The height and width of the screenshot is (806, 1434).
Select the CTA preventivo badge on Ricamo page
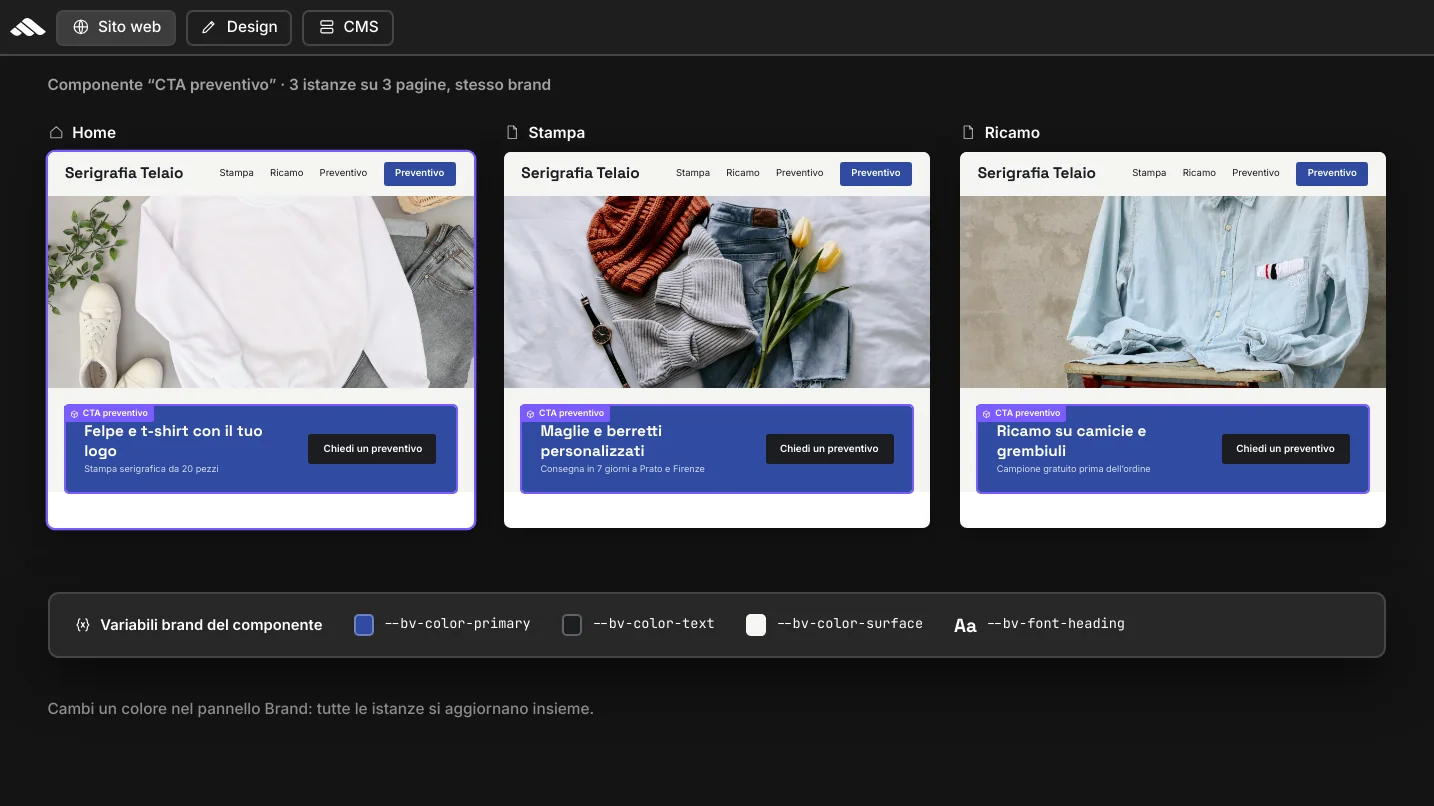(x=1021, y=413)
